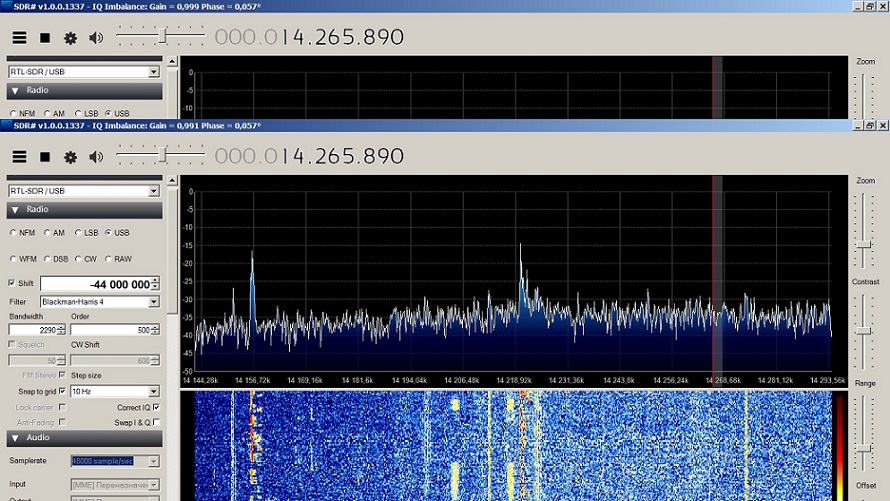Collapse the Radio panel in the front window
Image resolution: width=890 pixels, height=501 pixels.
85,210
